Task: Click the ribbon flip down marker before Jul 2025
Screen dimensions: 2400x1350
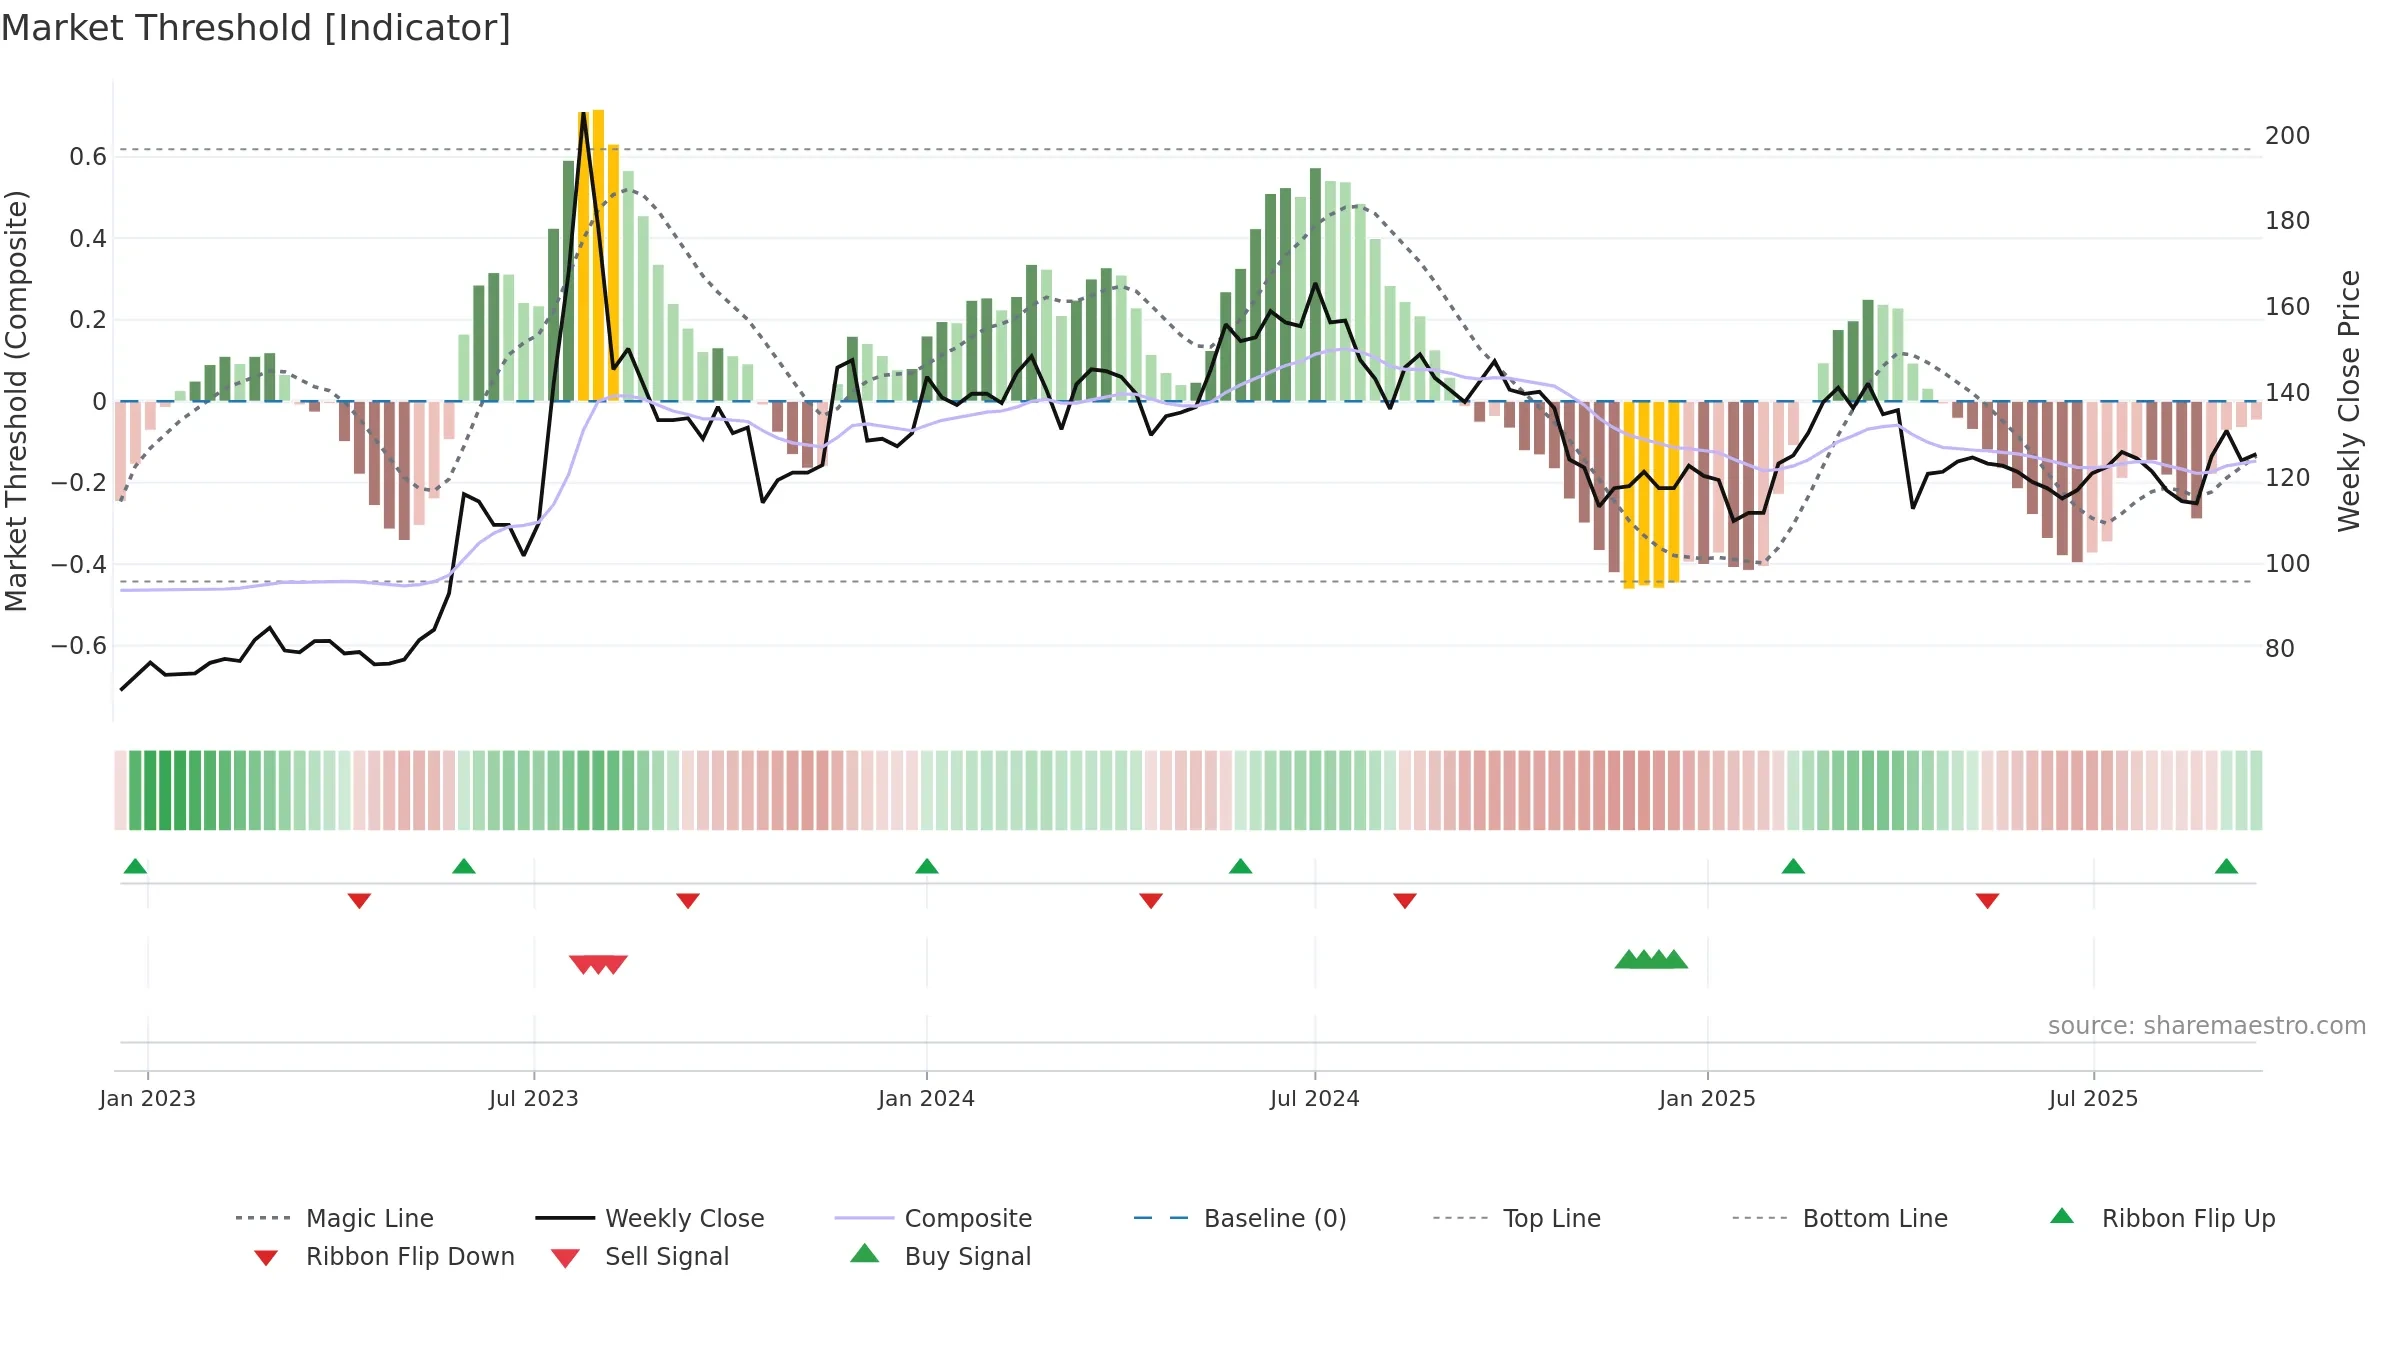Action: 1987,901
